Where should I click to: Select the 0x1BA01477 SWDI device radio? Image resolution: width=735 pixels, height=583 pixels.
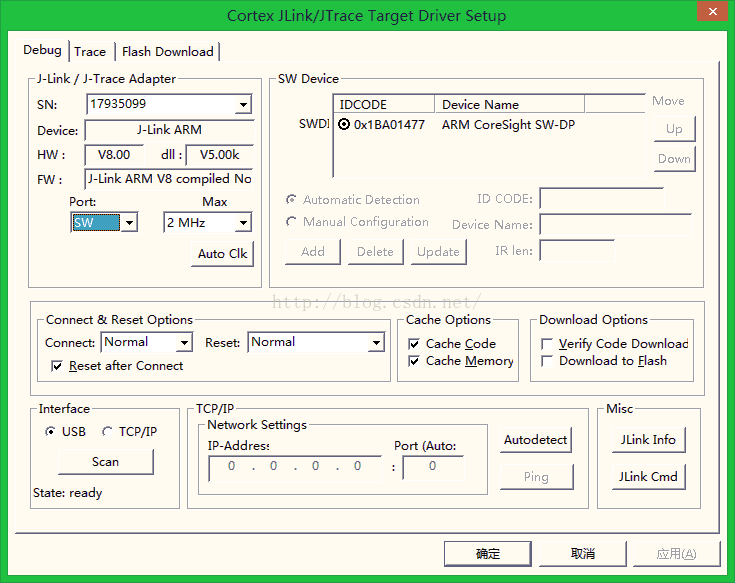[344, 124]
